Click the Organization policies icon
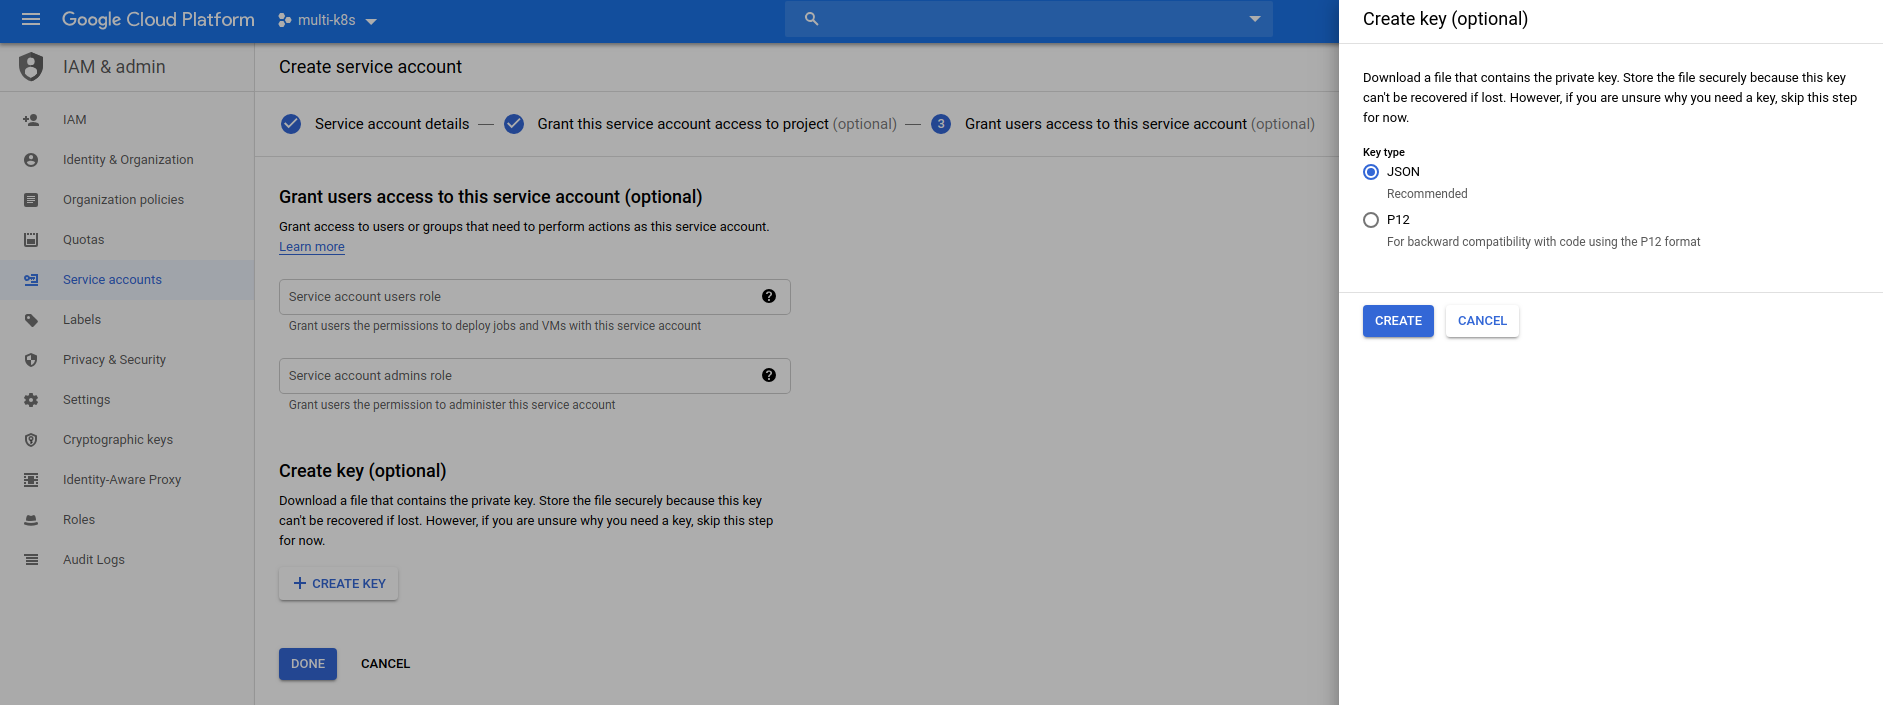 31,200
